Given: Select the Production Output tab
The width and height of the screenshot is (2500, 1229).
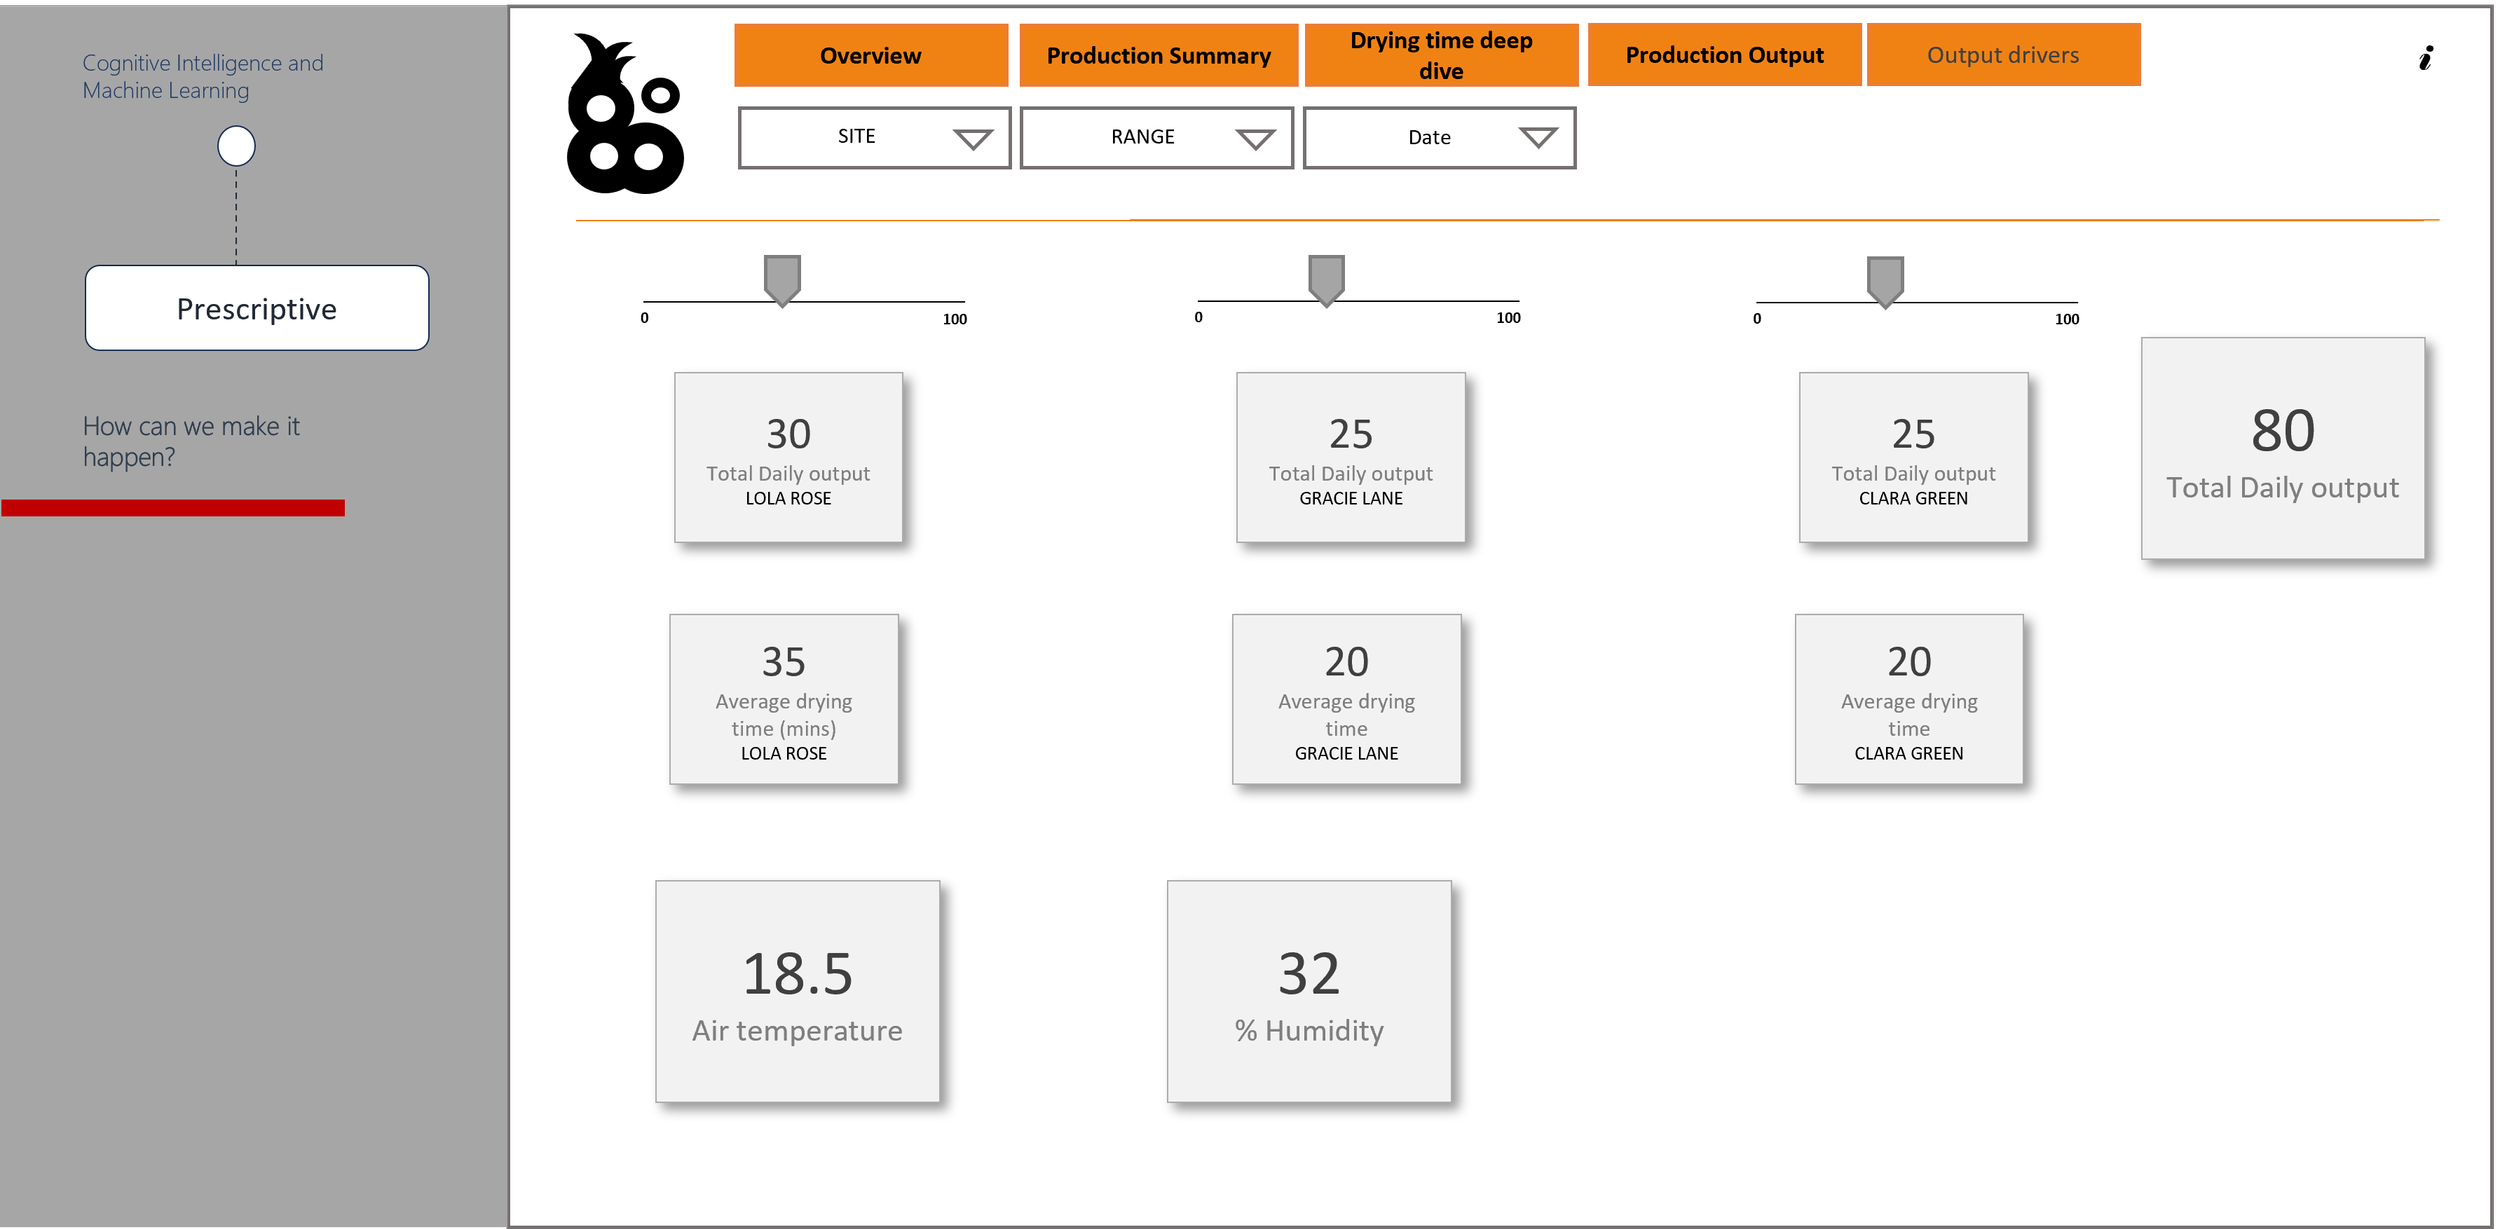Looking at the screenshot, I should pos(1723,55).
